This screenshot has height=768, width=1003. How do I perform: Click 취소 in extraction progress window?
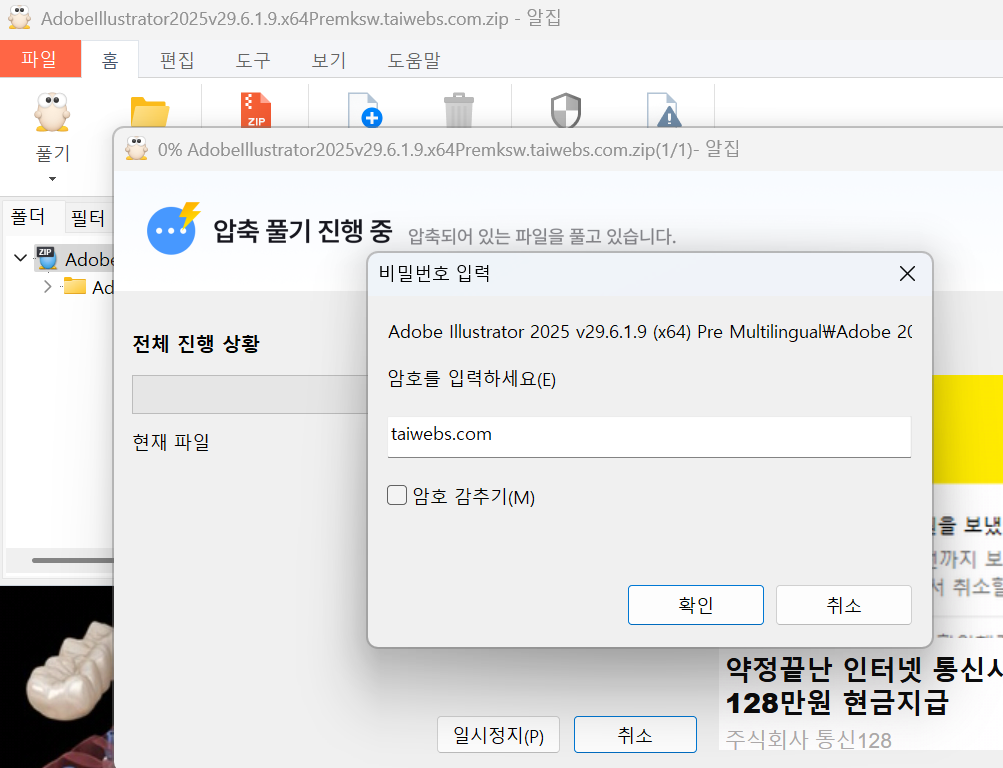(635, 735)
